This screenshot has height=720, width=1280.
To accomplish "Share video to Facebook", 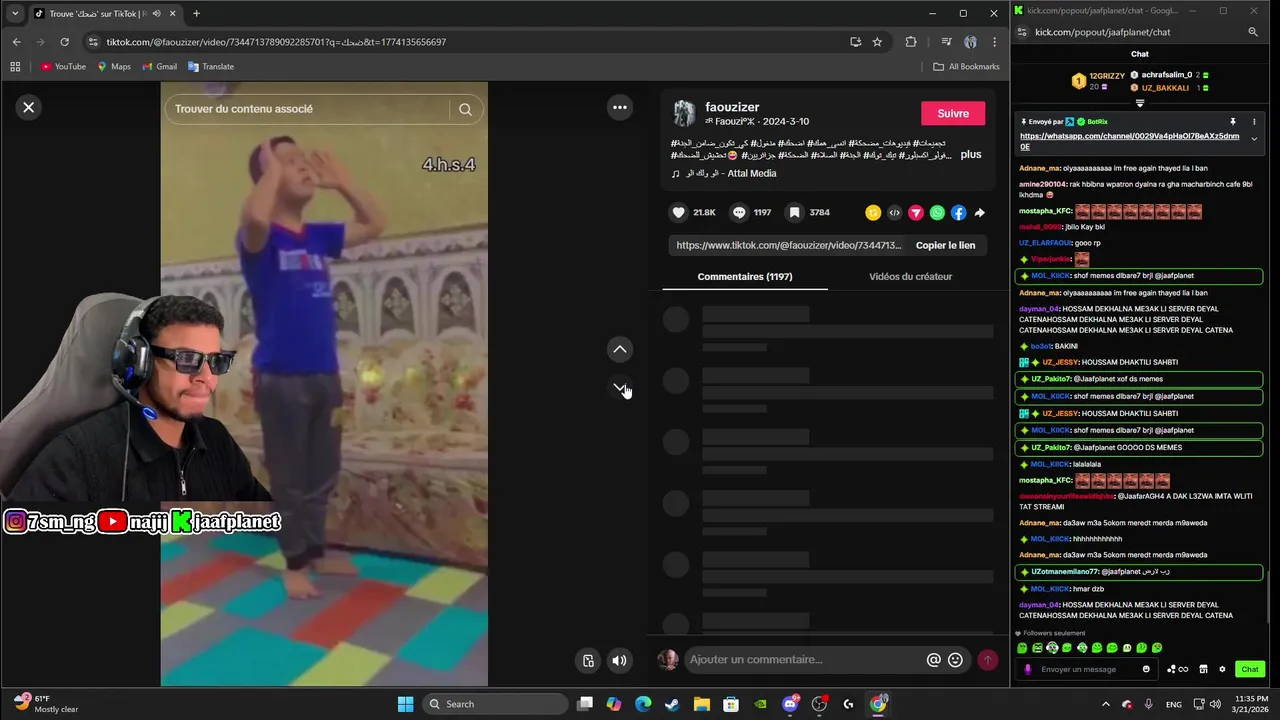I will coord(958,212).
